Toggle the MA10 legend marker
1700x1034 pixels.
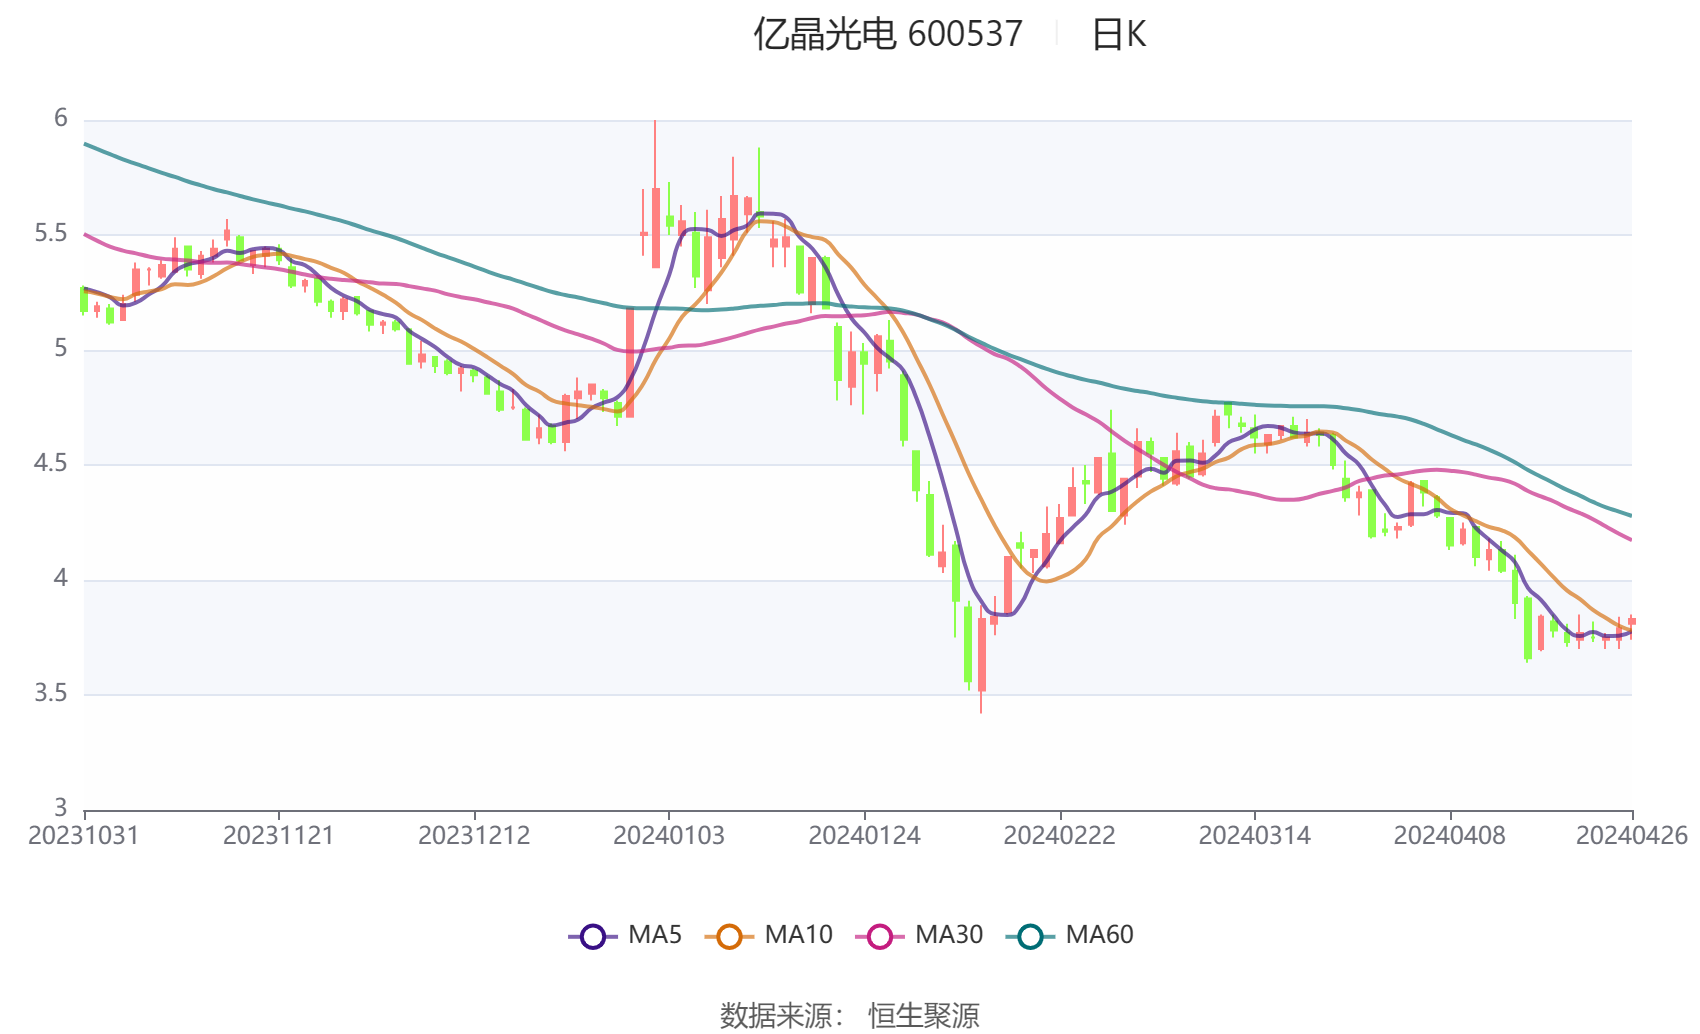tap(729, 936)
